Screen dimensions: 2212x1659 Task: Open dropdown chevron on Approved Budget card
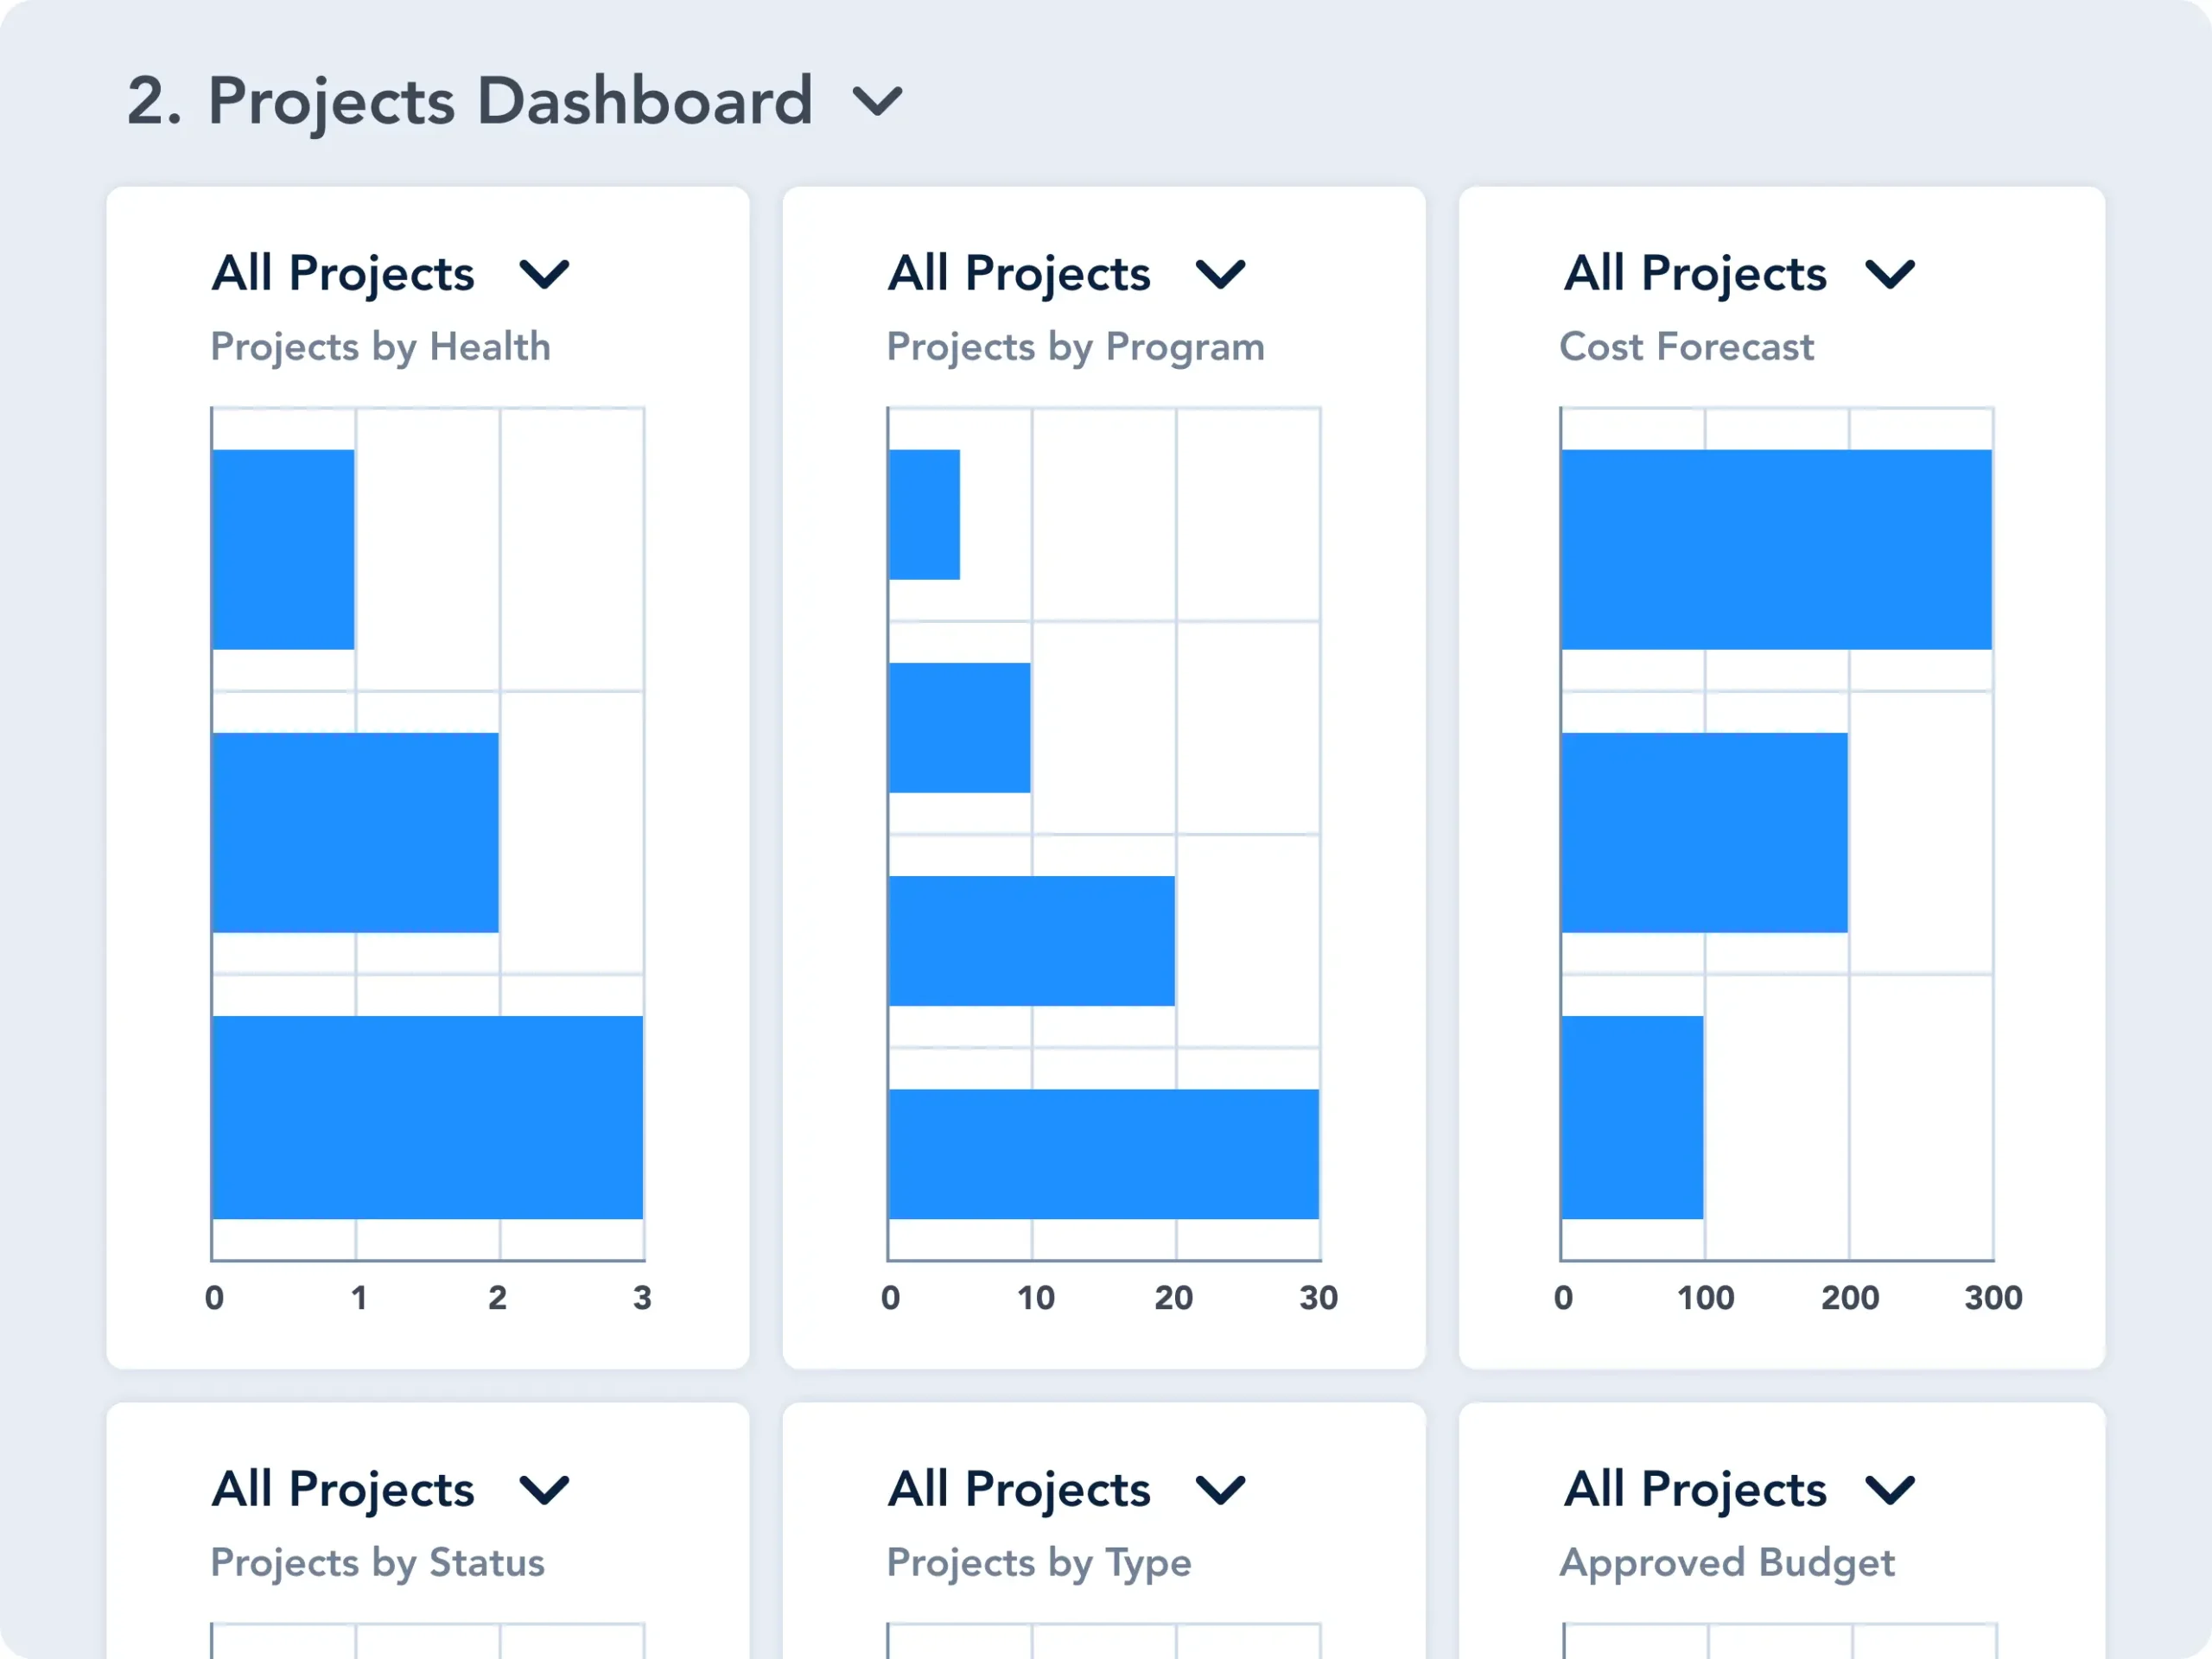pyautogui.click(x=1890, y=1489)
